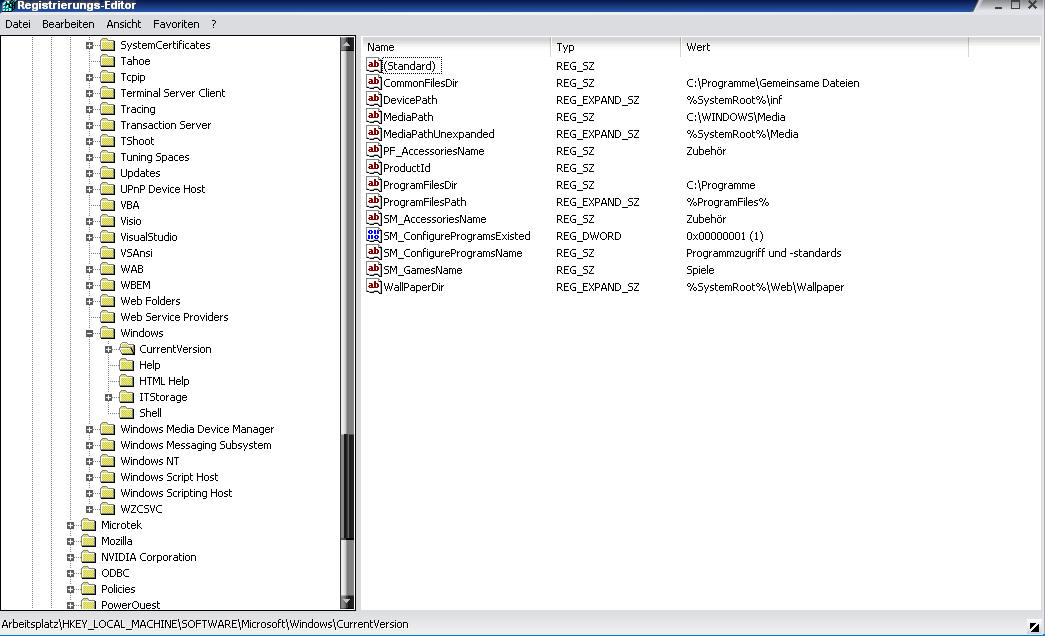Select the value '0x00000001 (1)'
1045x636 pixels.
pos(724,236)
